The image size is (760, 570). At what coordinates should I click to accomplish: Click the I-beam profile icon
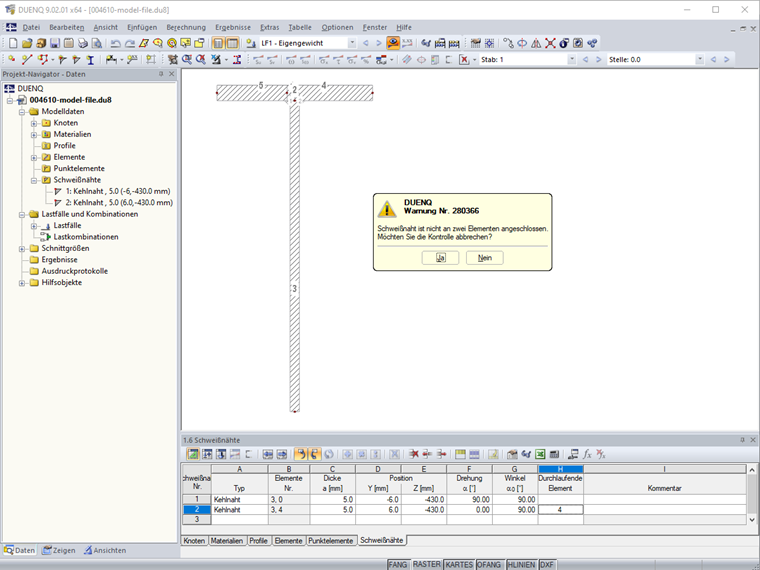point(90,59)
